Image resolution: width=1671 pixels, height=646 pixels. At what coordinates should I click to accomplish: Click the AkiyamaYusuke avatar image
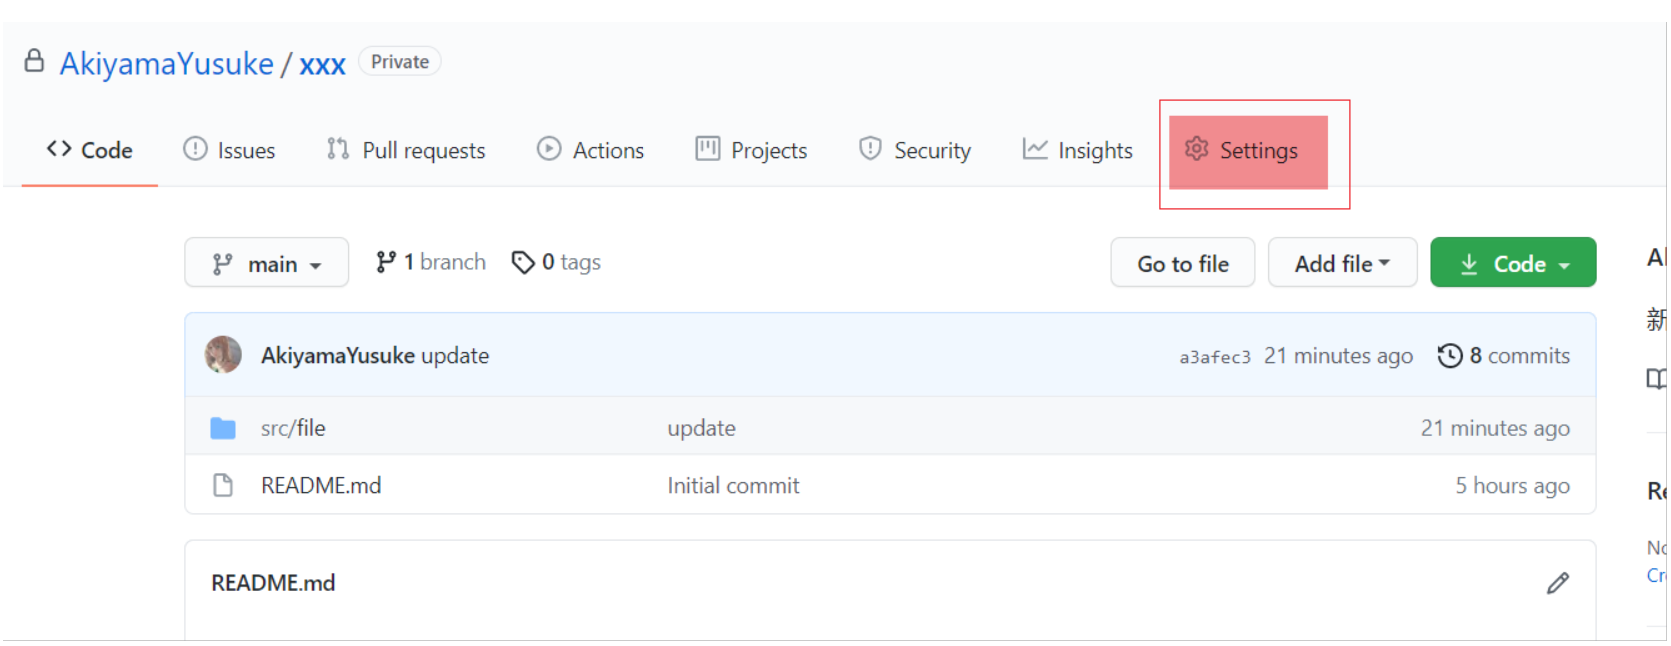(223, 355)
